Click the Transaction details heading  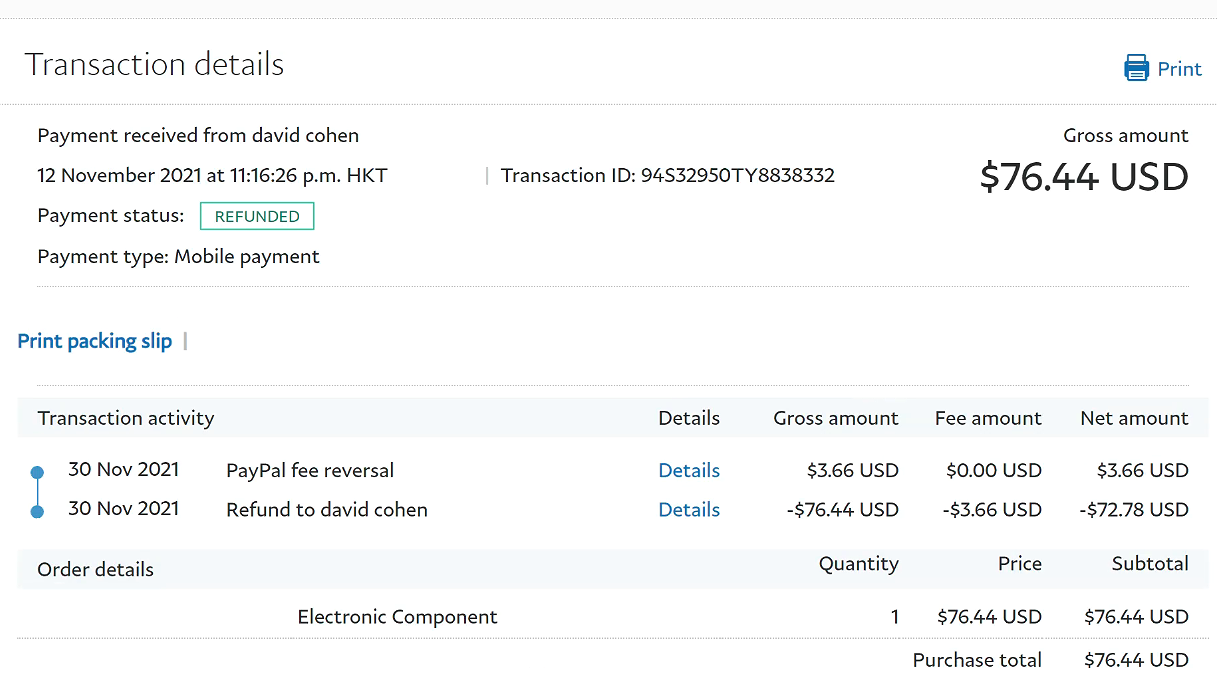tap(154, 65)
